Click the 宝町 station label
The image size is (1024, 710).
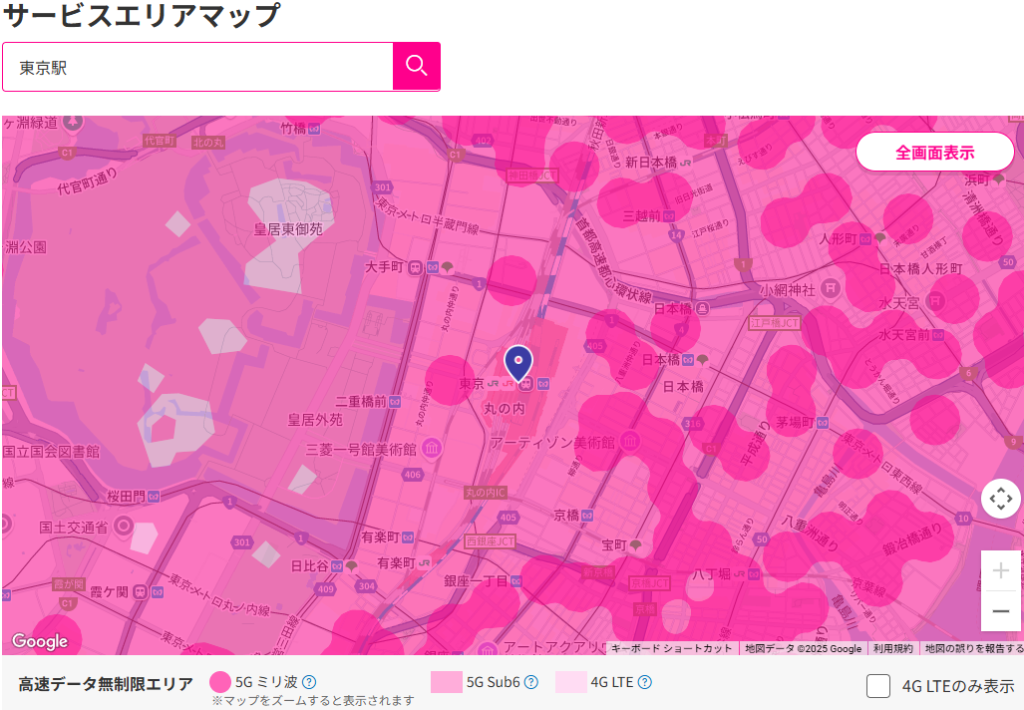click(x=614, y=544)
